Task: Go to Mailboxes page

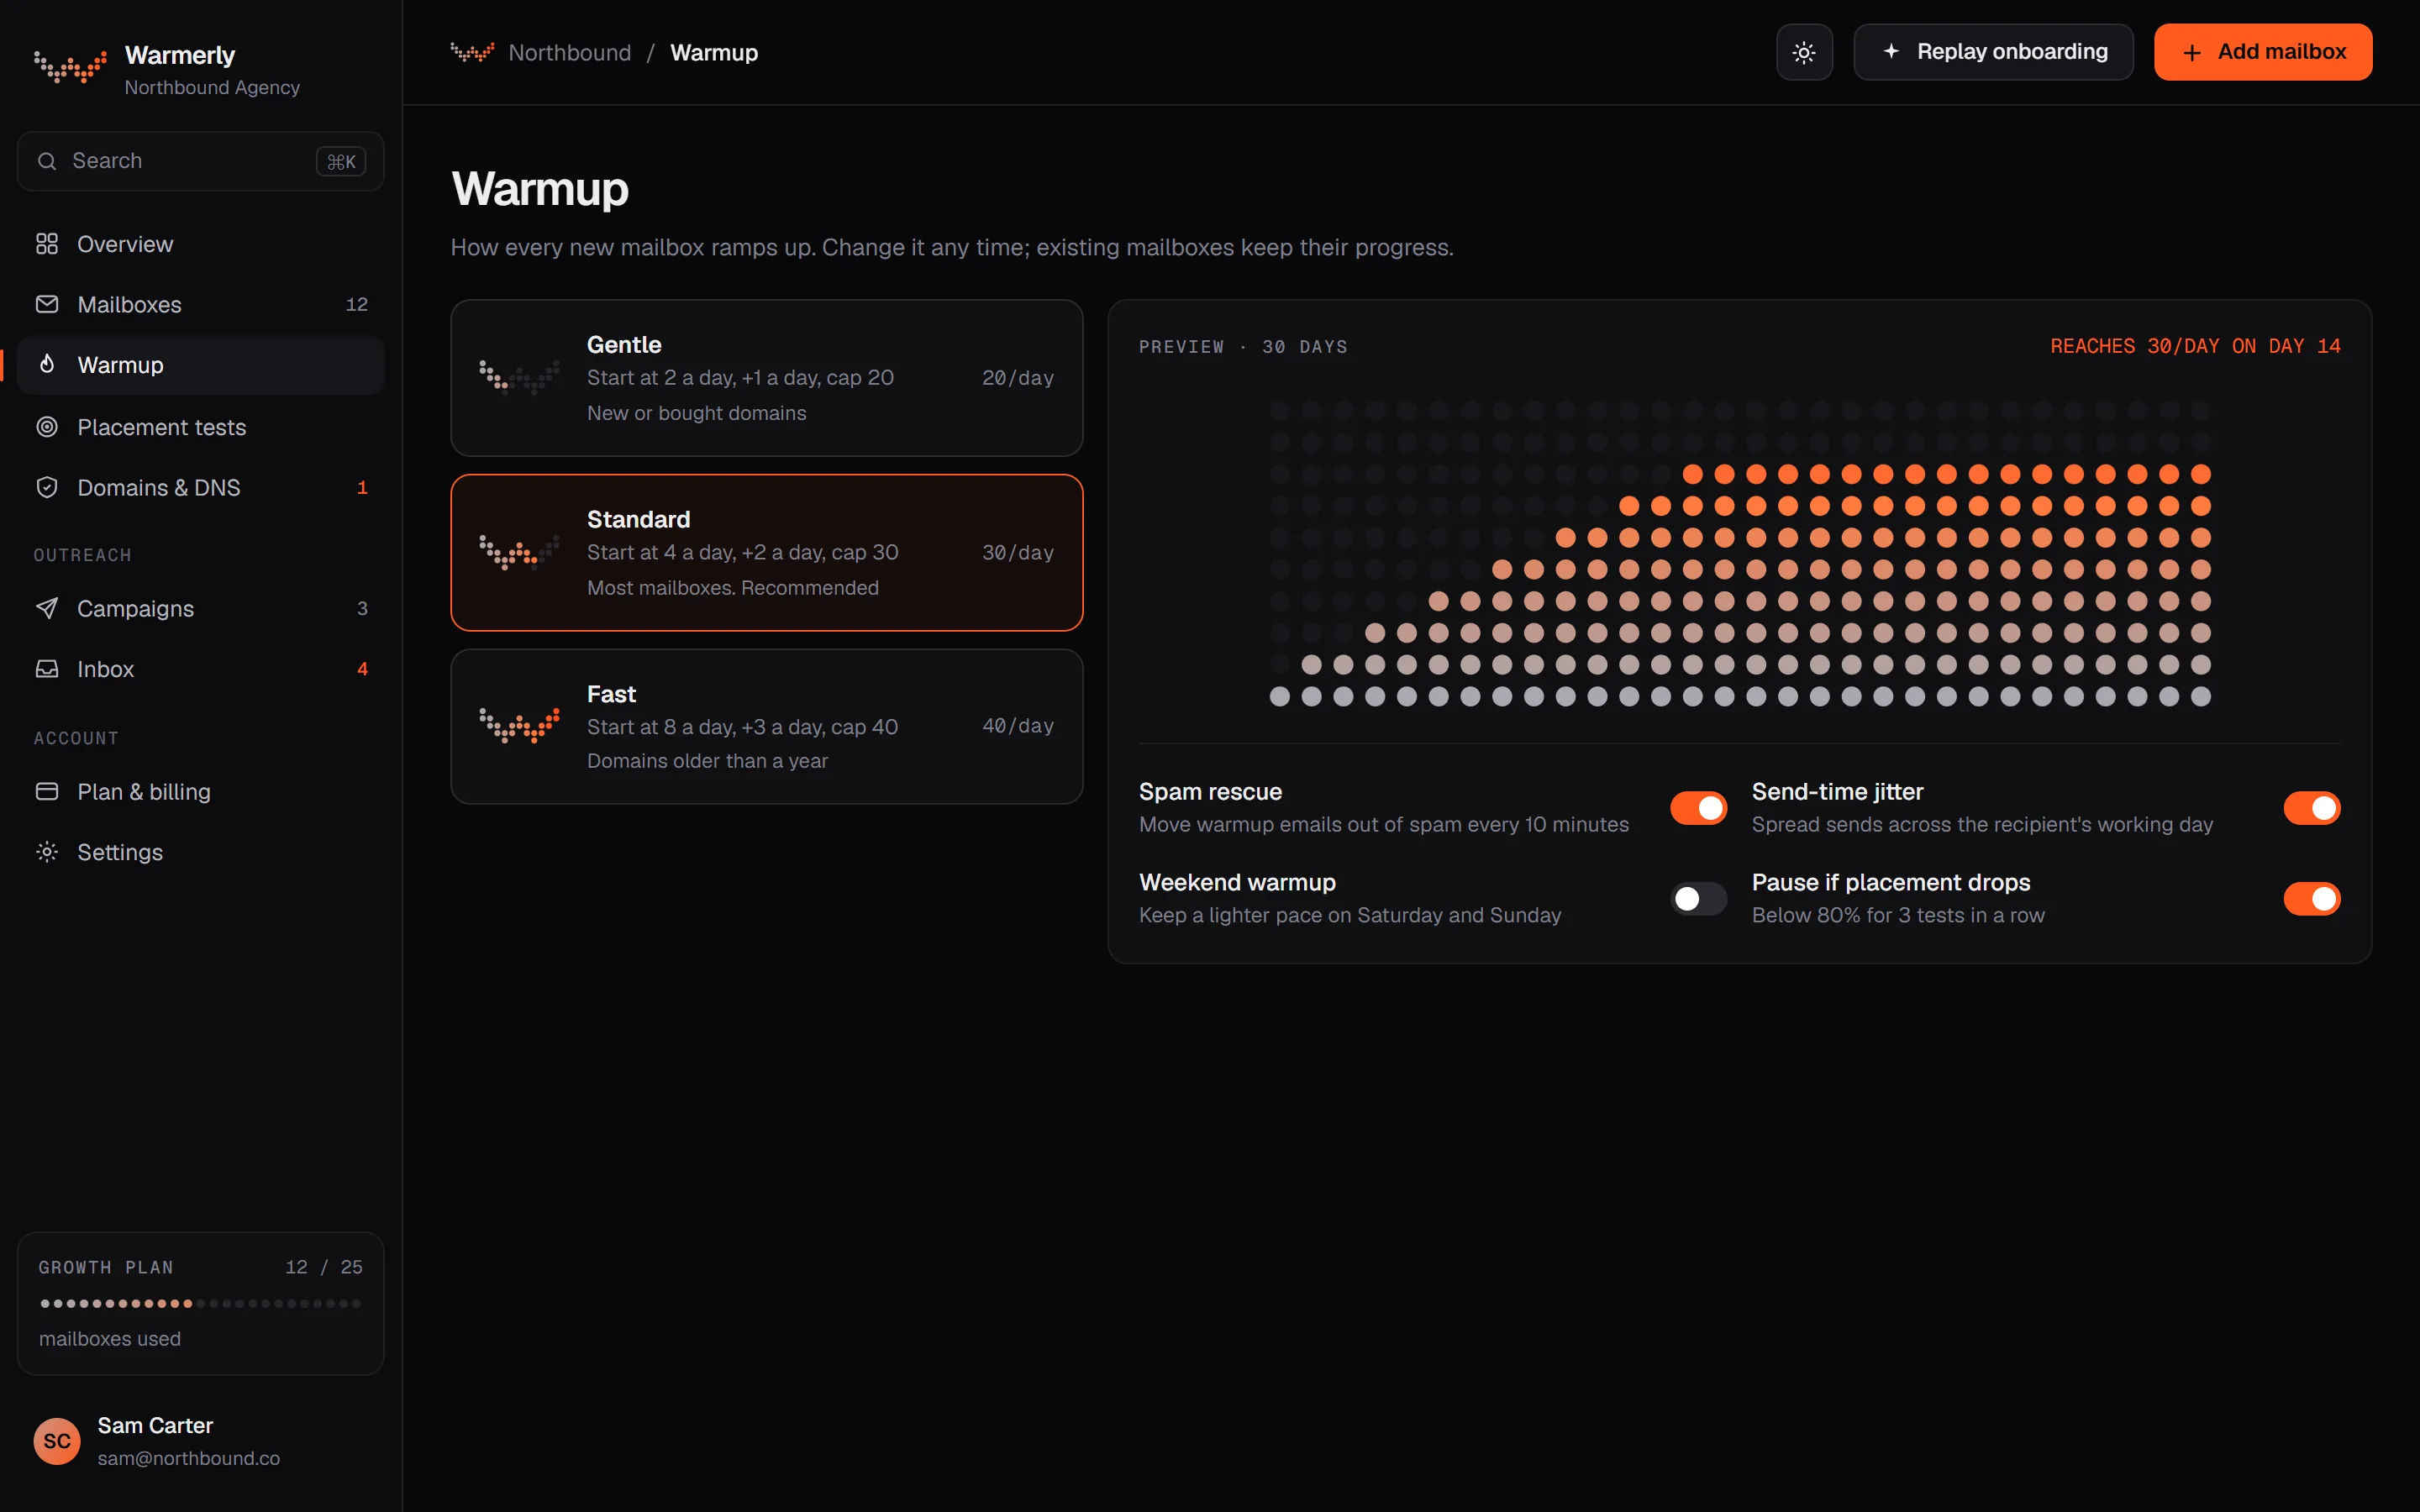Action: coord(201,304)
